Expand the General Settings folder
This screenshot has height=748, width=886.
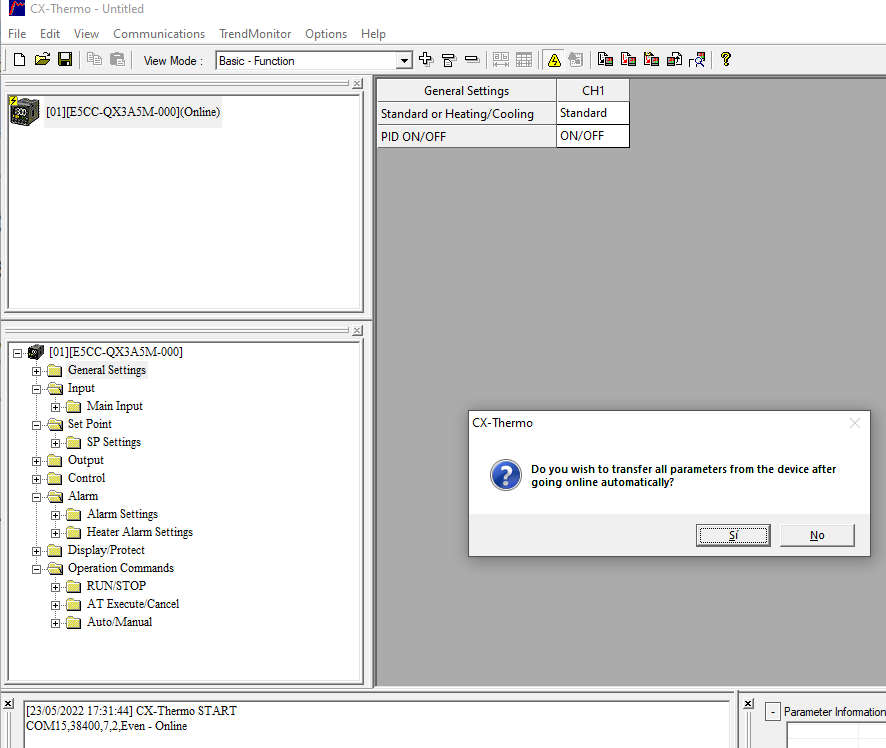coord(36,371)
